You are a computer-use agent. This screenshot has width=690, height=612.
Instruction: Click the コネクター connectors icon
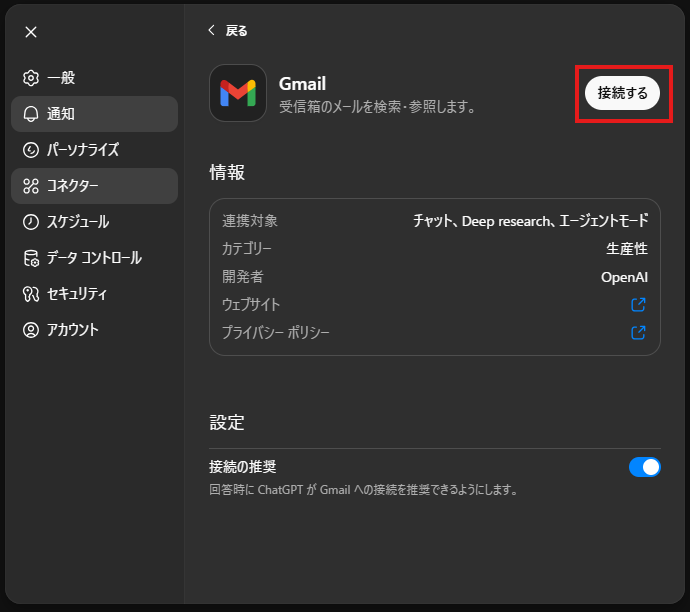pos(31,186)
